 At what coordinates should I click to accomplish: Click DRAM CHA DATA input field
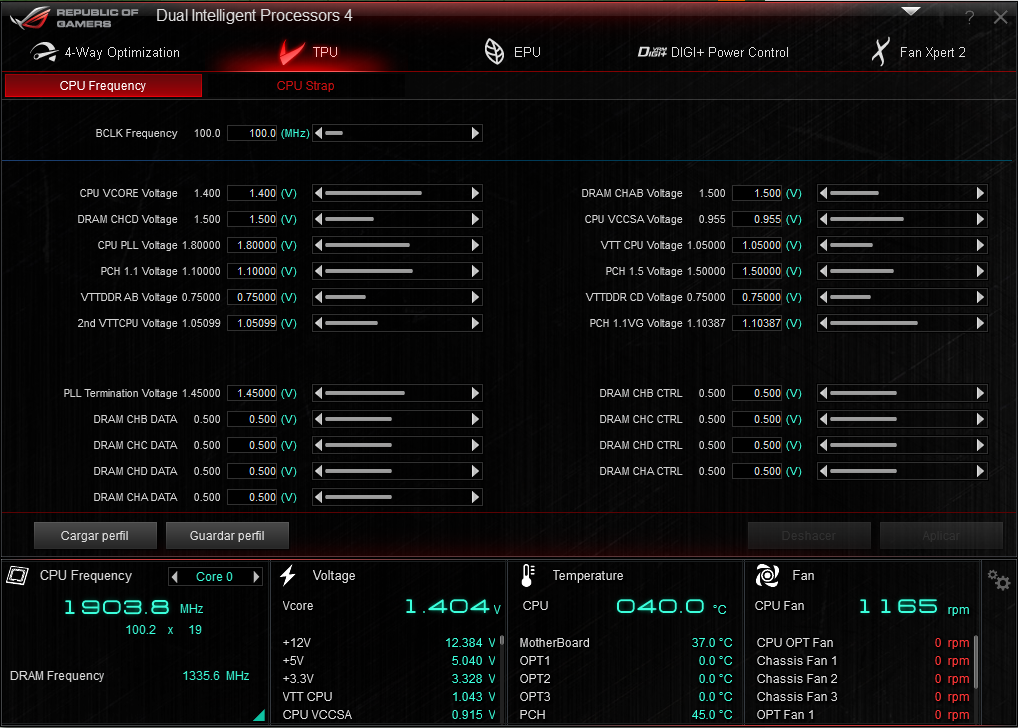(253, 497)
